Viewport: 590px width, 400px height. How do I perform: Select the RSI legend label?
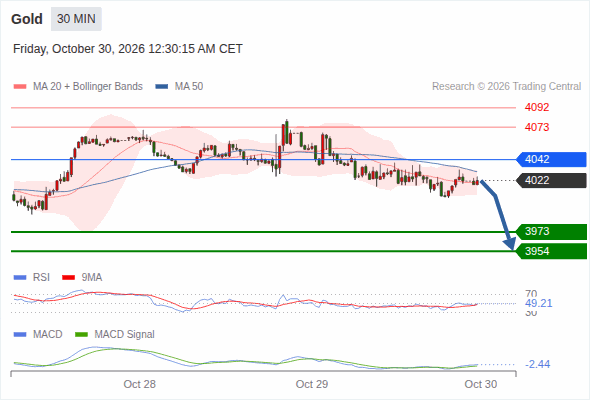[x=41, y=278]
